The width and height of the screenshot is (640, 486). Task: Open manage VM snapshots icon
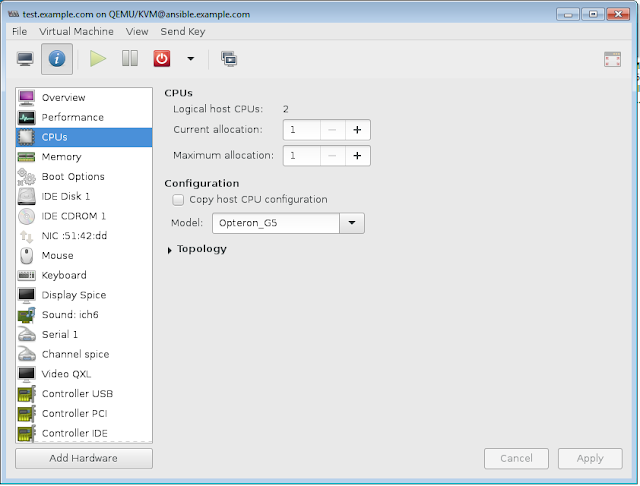click(229, 59)
